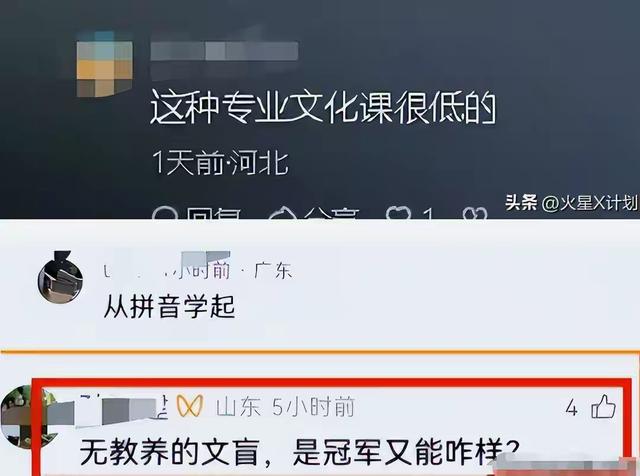
Task: Tap the like count 4
Action: point(572,408)
